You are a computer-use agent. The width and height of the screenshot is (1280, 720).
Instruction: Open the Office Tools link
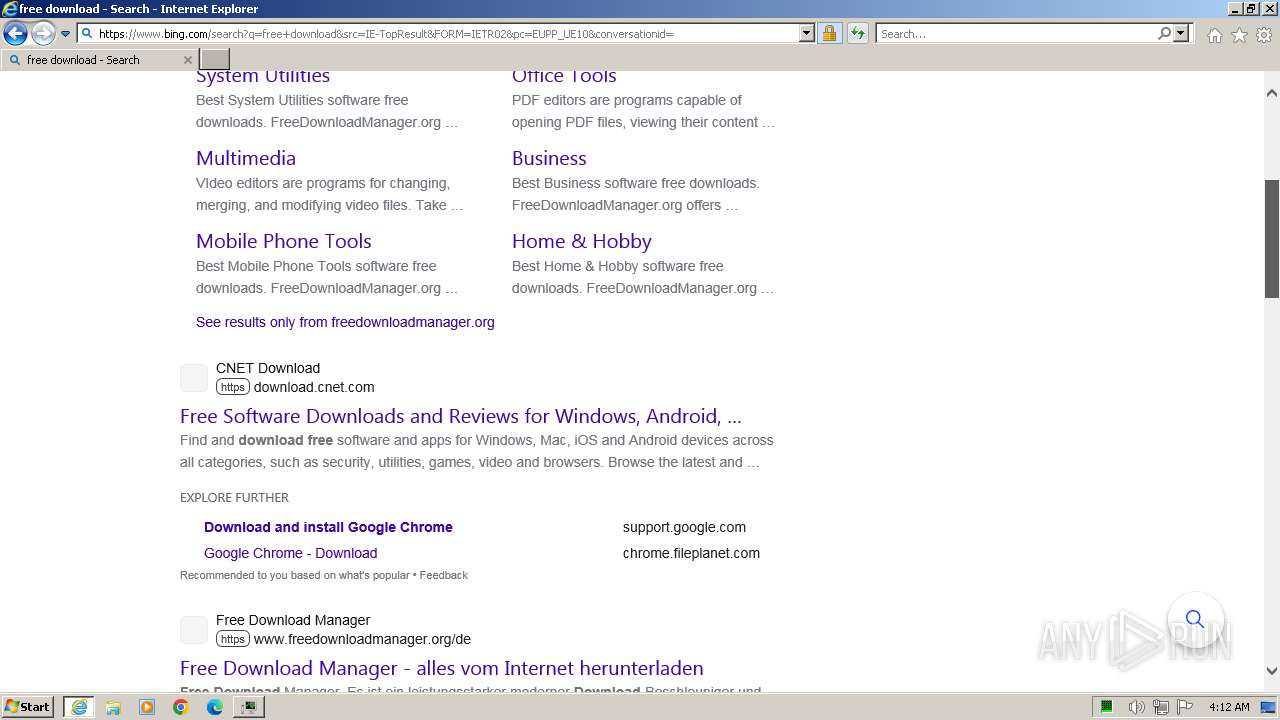(564, 76)
